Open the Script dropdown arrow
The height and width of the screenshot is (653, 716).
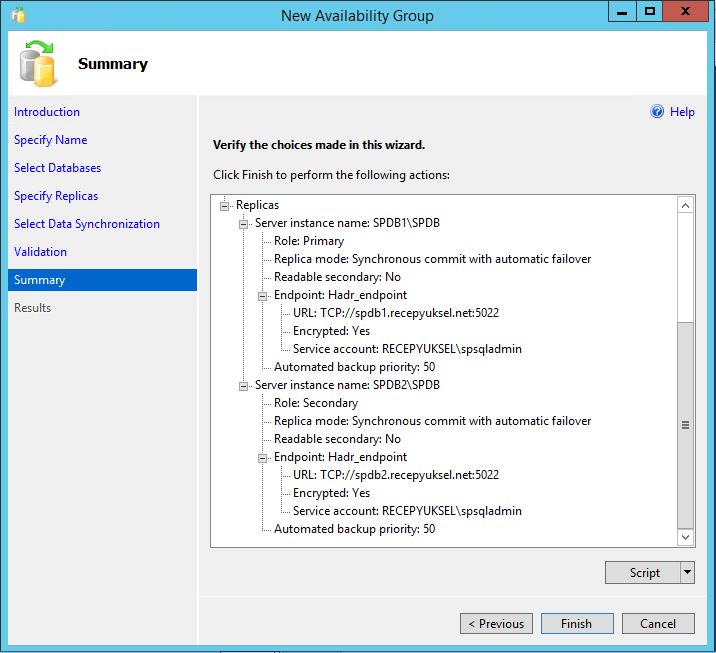pos(687,572)
